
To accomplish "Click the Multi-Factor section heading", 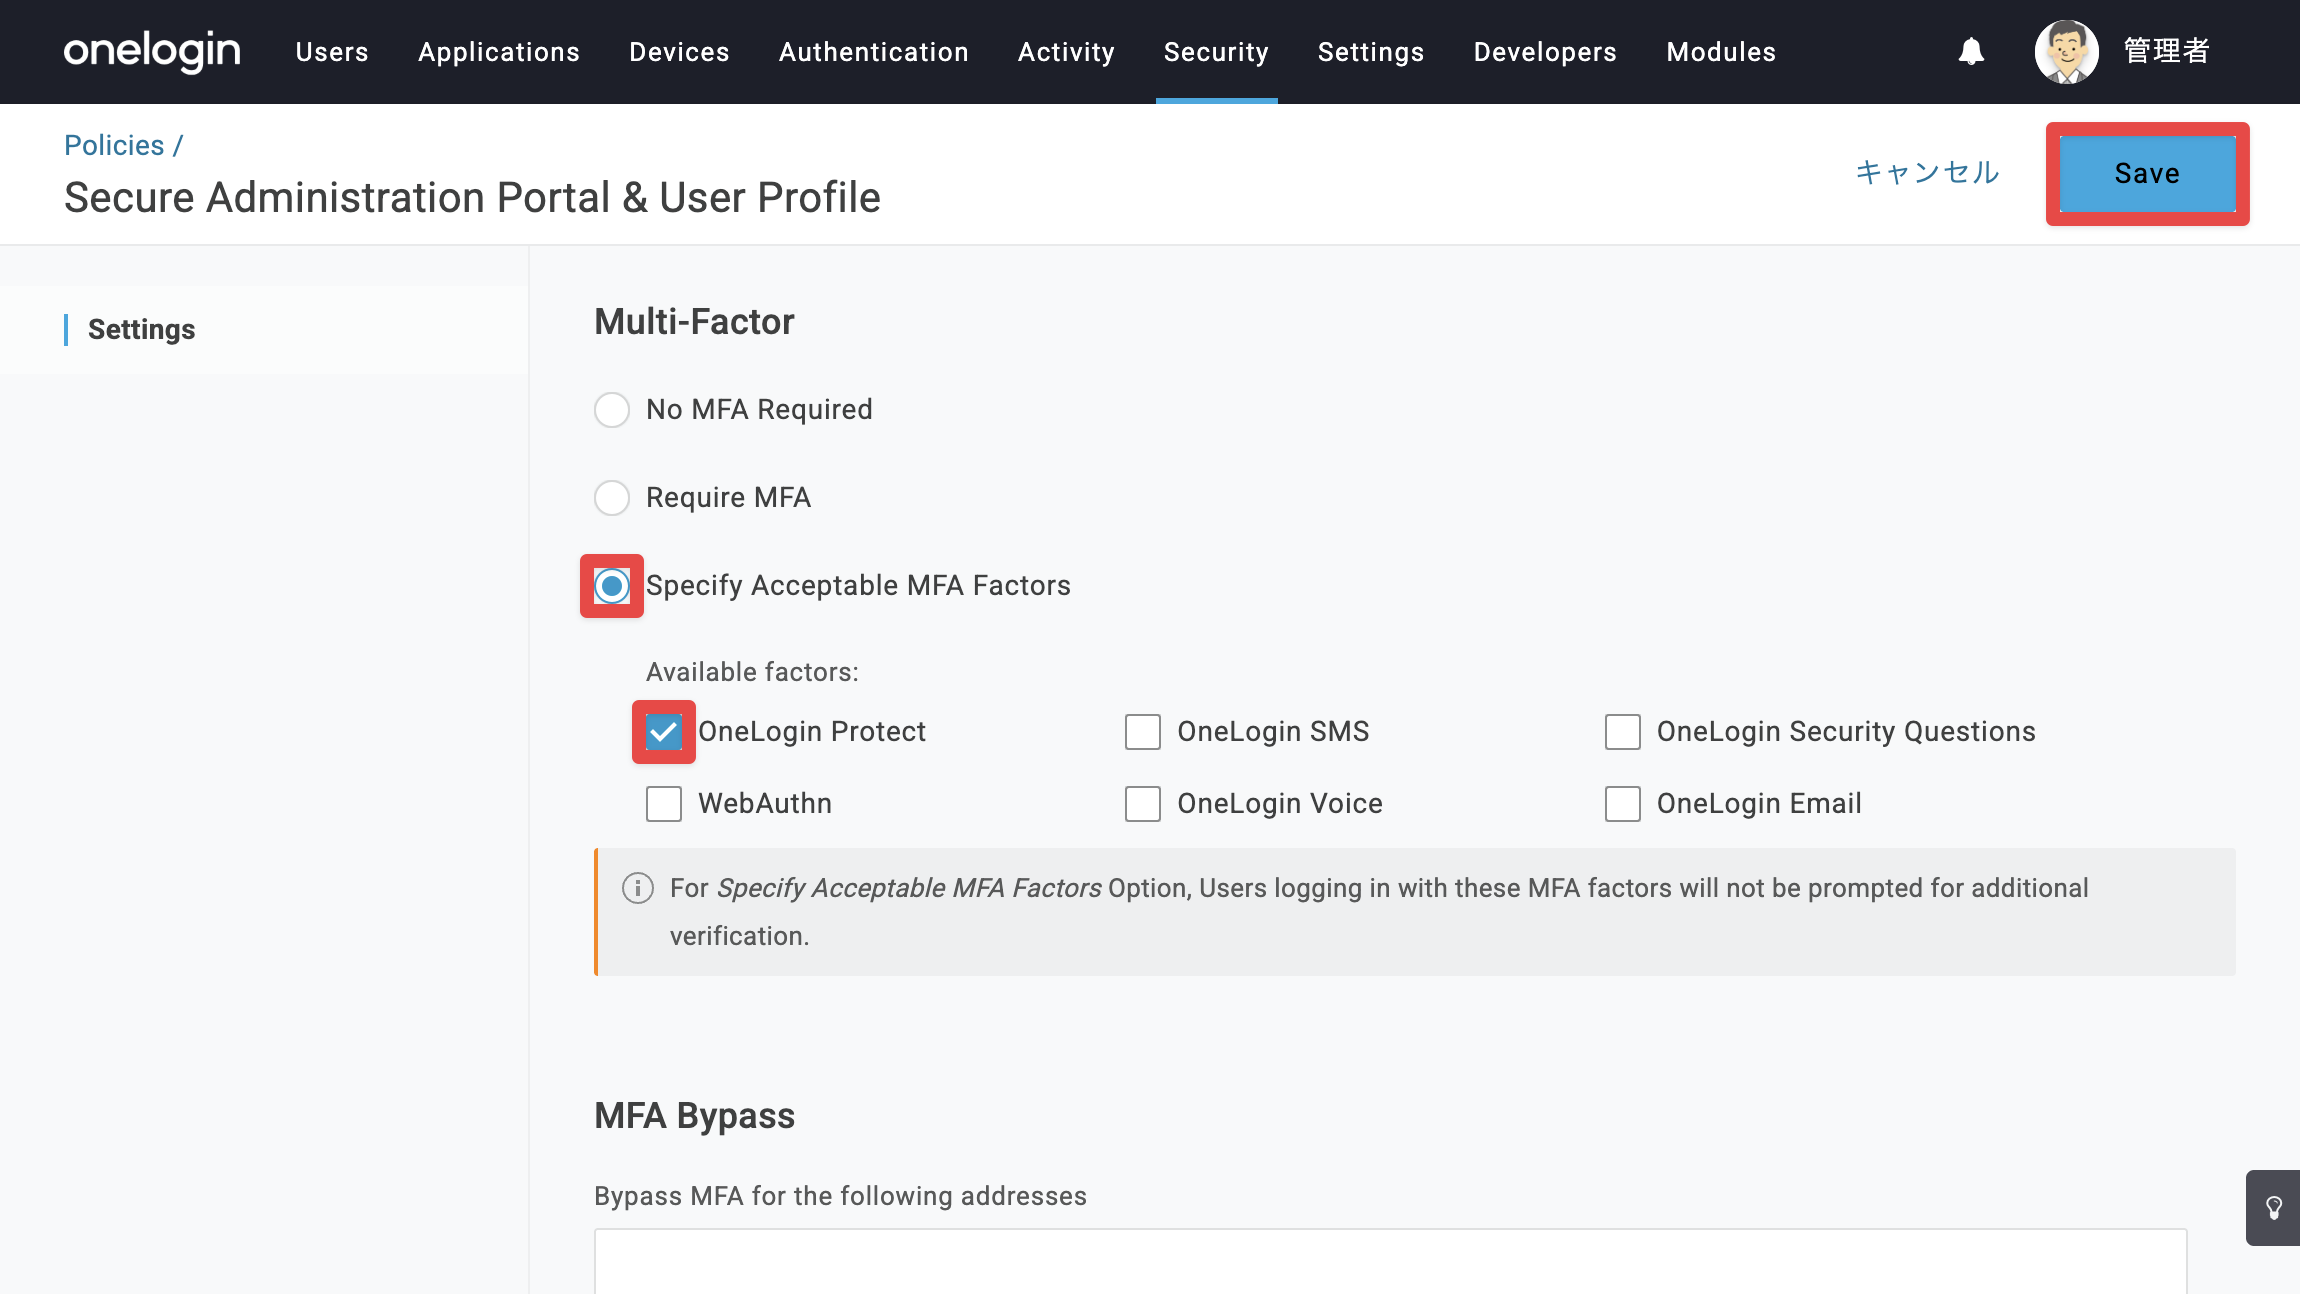I will click(694, 322).
